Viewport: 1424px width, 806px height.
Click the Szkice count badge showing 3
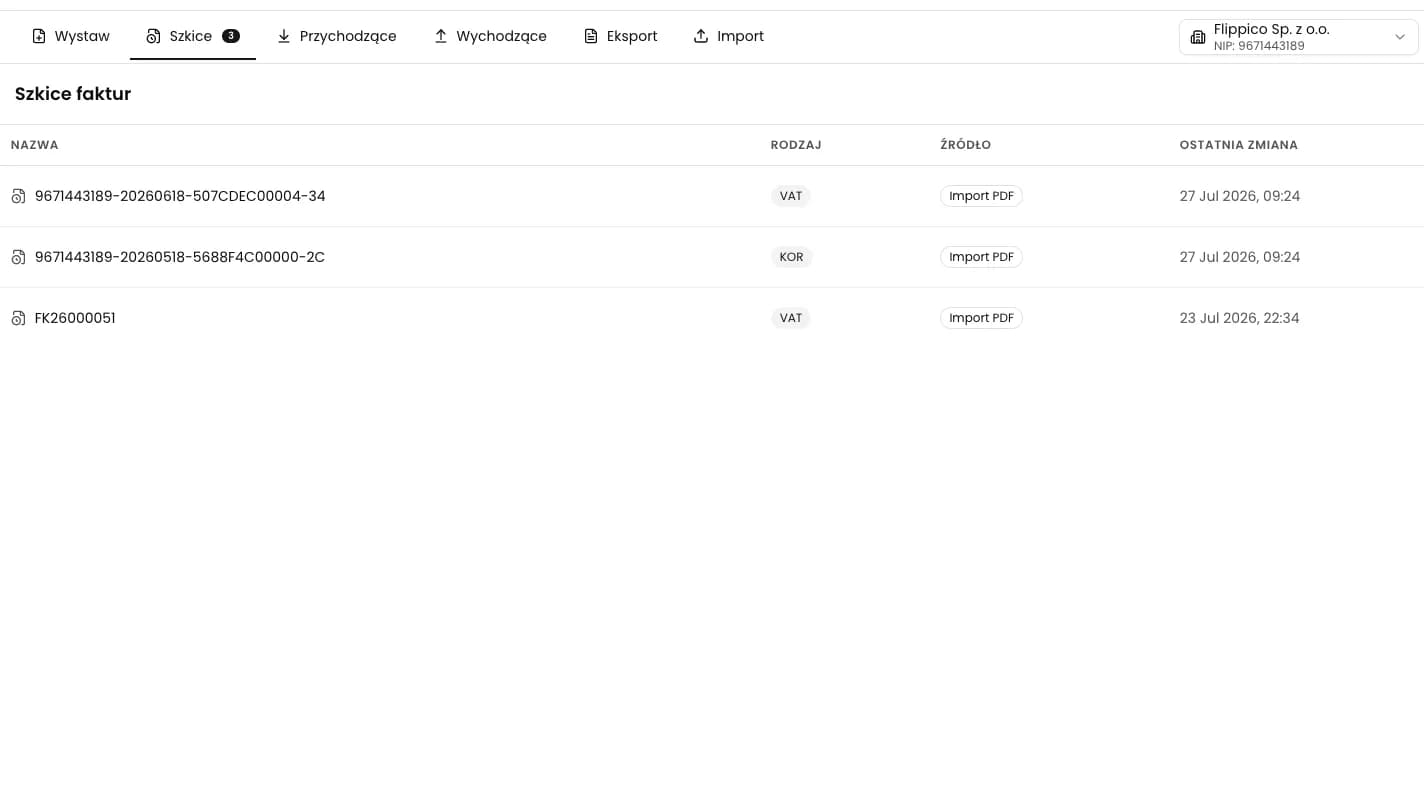231,36
